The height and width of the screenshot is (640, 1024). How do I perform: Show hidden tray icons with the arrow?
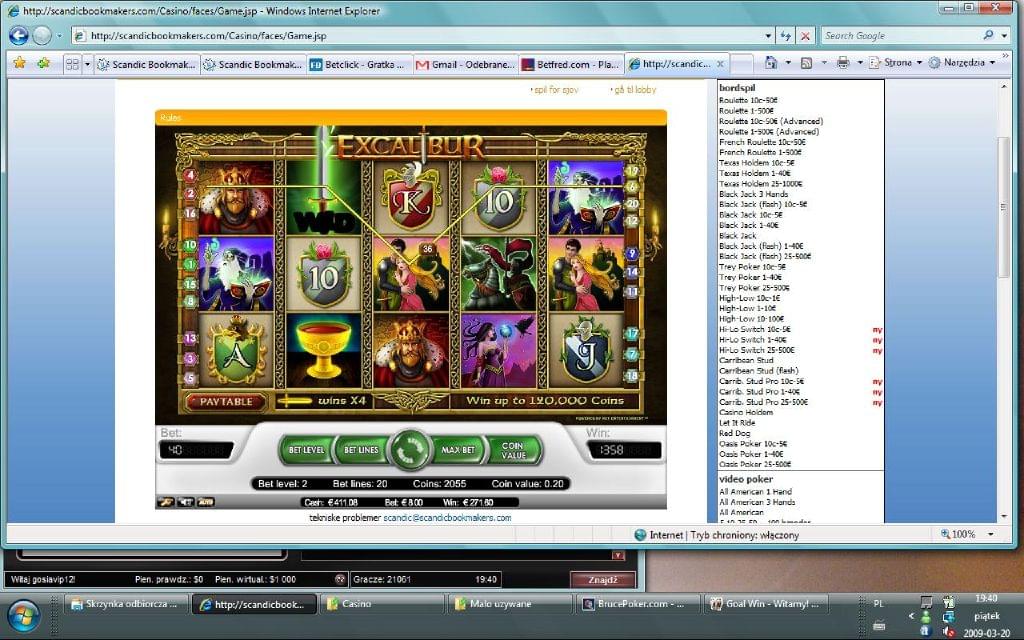911,616
